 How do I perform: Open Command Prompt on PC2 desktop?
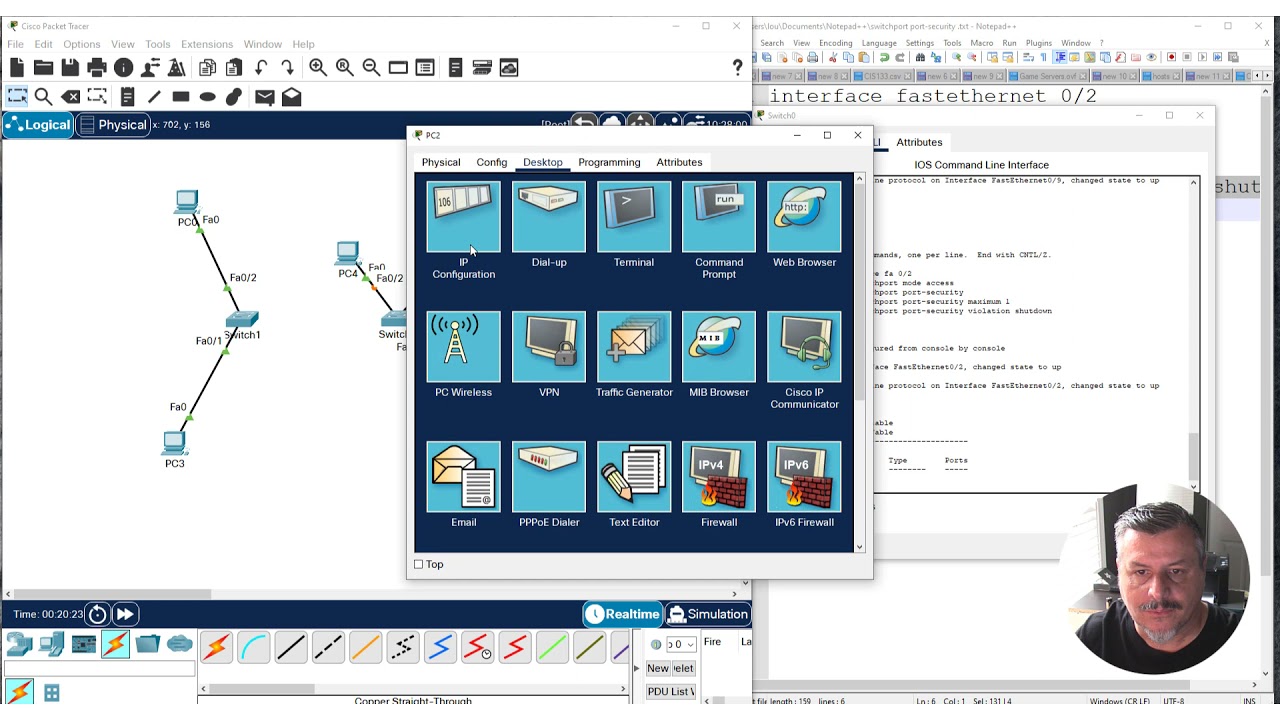[x=719, y=217]
